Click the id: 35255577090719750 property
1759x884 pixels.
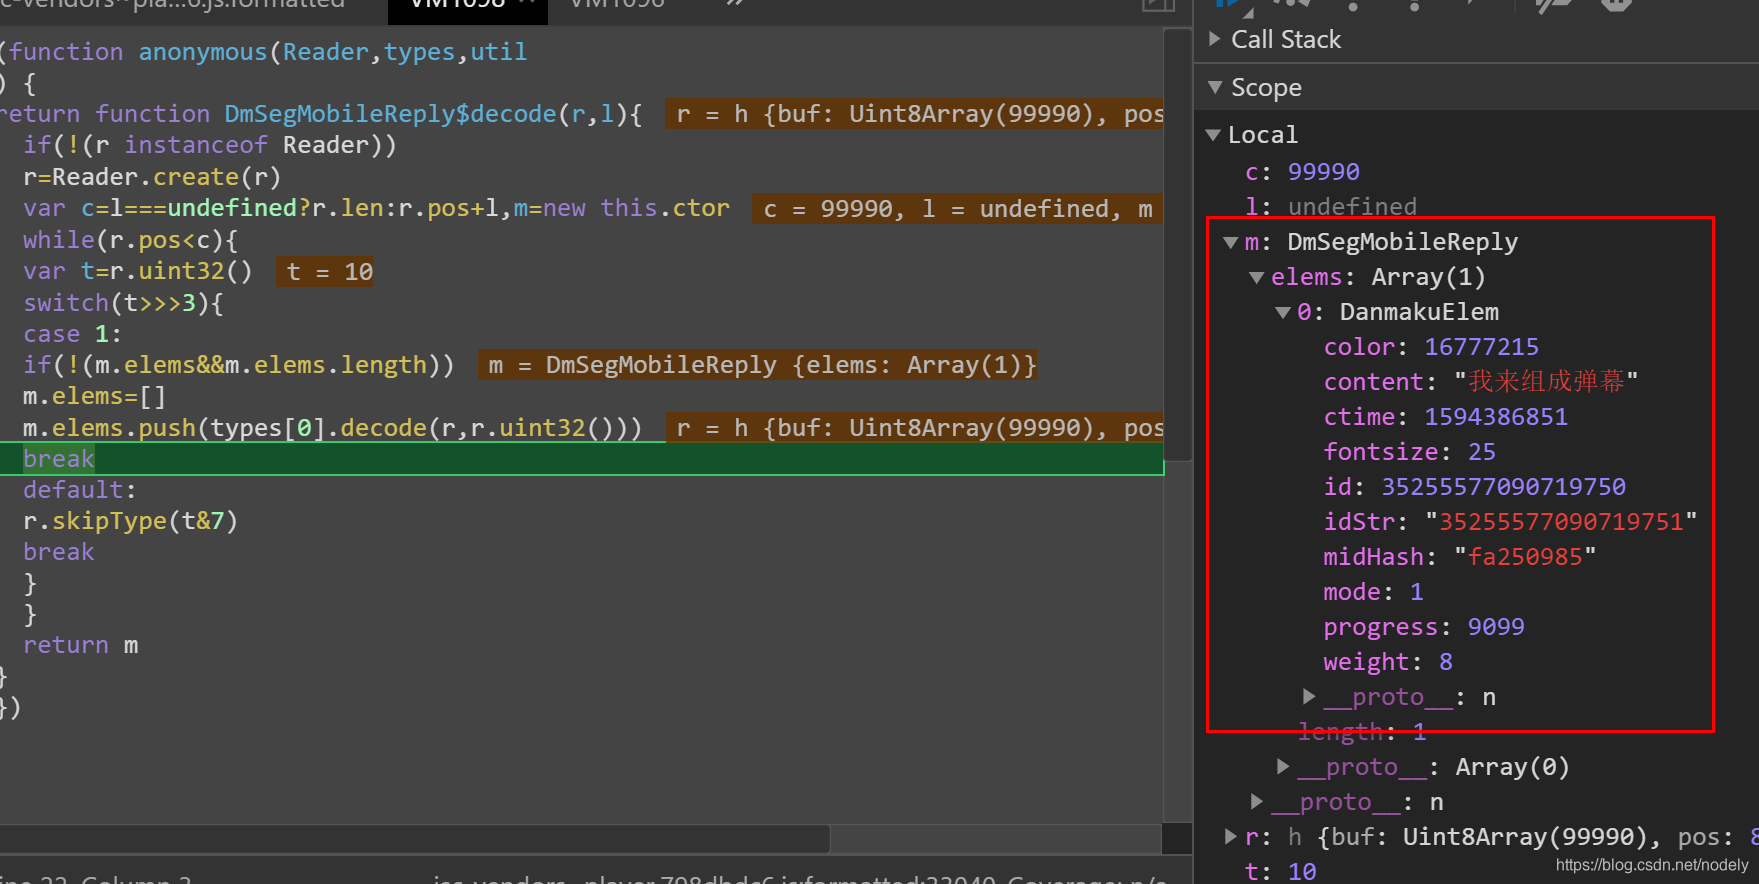click(1474, 487)
